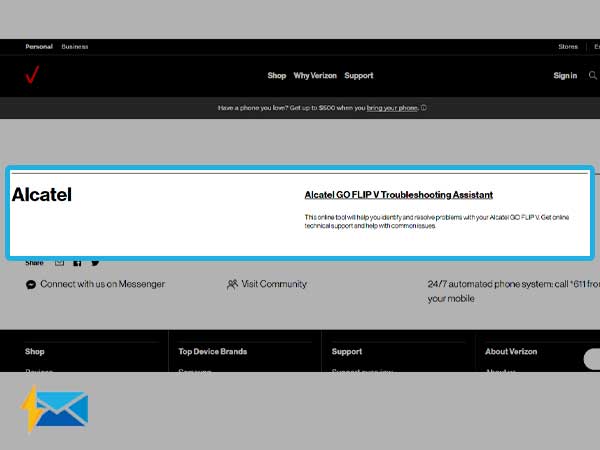Click the Shop footer heading

(x=35, y=351)
